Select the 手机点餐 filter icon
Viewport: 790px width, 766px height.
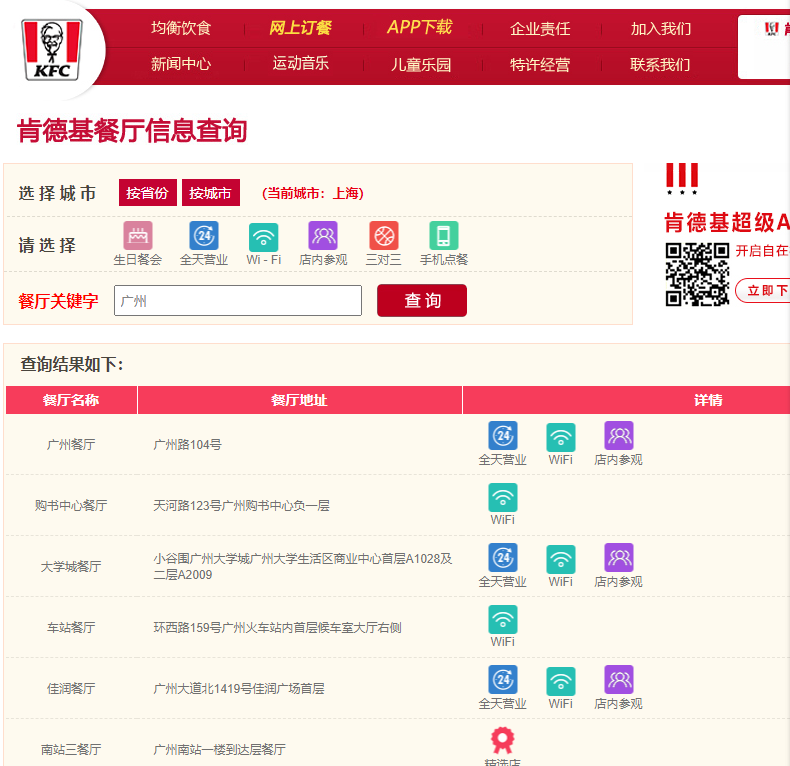pyautogui.click(x=444, y=235)
